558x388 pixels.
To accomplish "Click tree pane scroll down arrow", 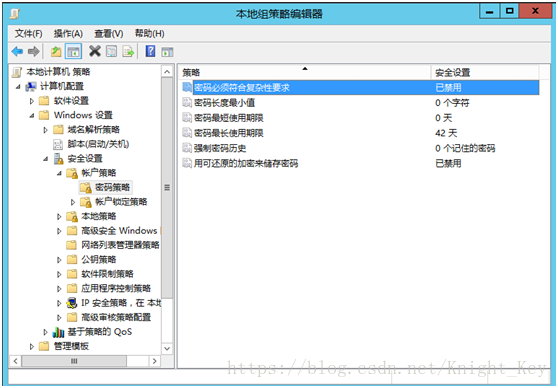I will tap(167, 348).
